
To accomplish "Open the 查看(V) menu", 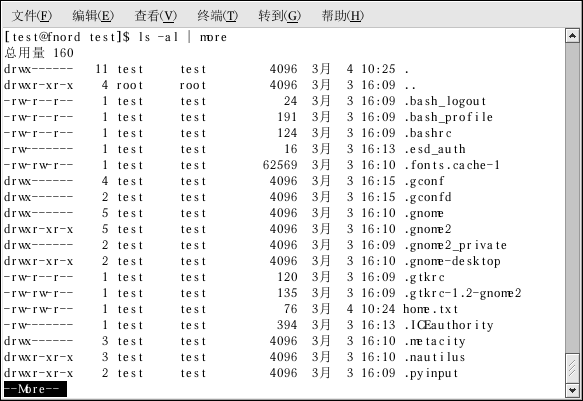I will coord(156,16).
